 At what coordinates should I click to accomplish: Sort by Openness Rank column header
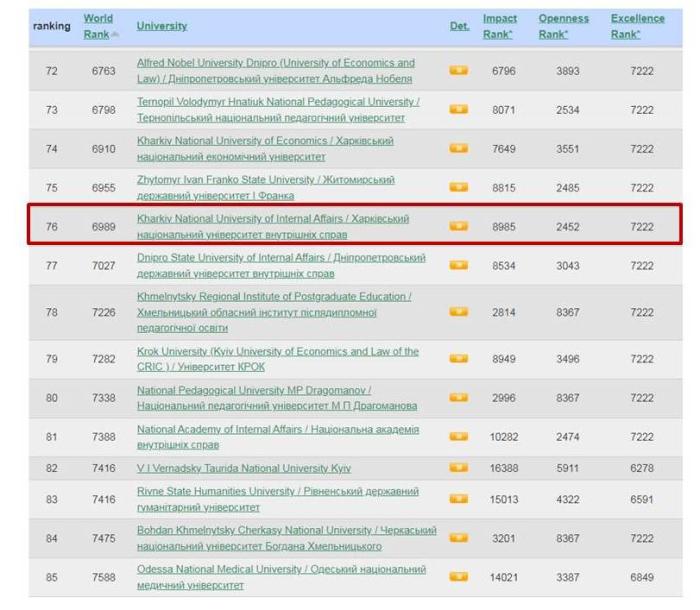point(564,26)
